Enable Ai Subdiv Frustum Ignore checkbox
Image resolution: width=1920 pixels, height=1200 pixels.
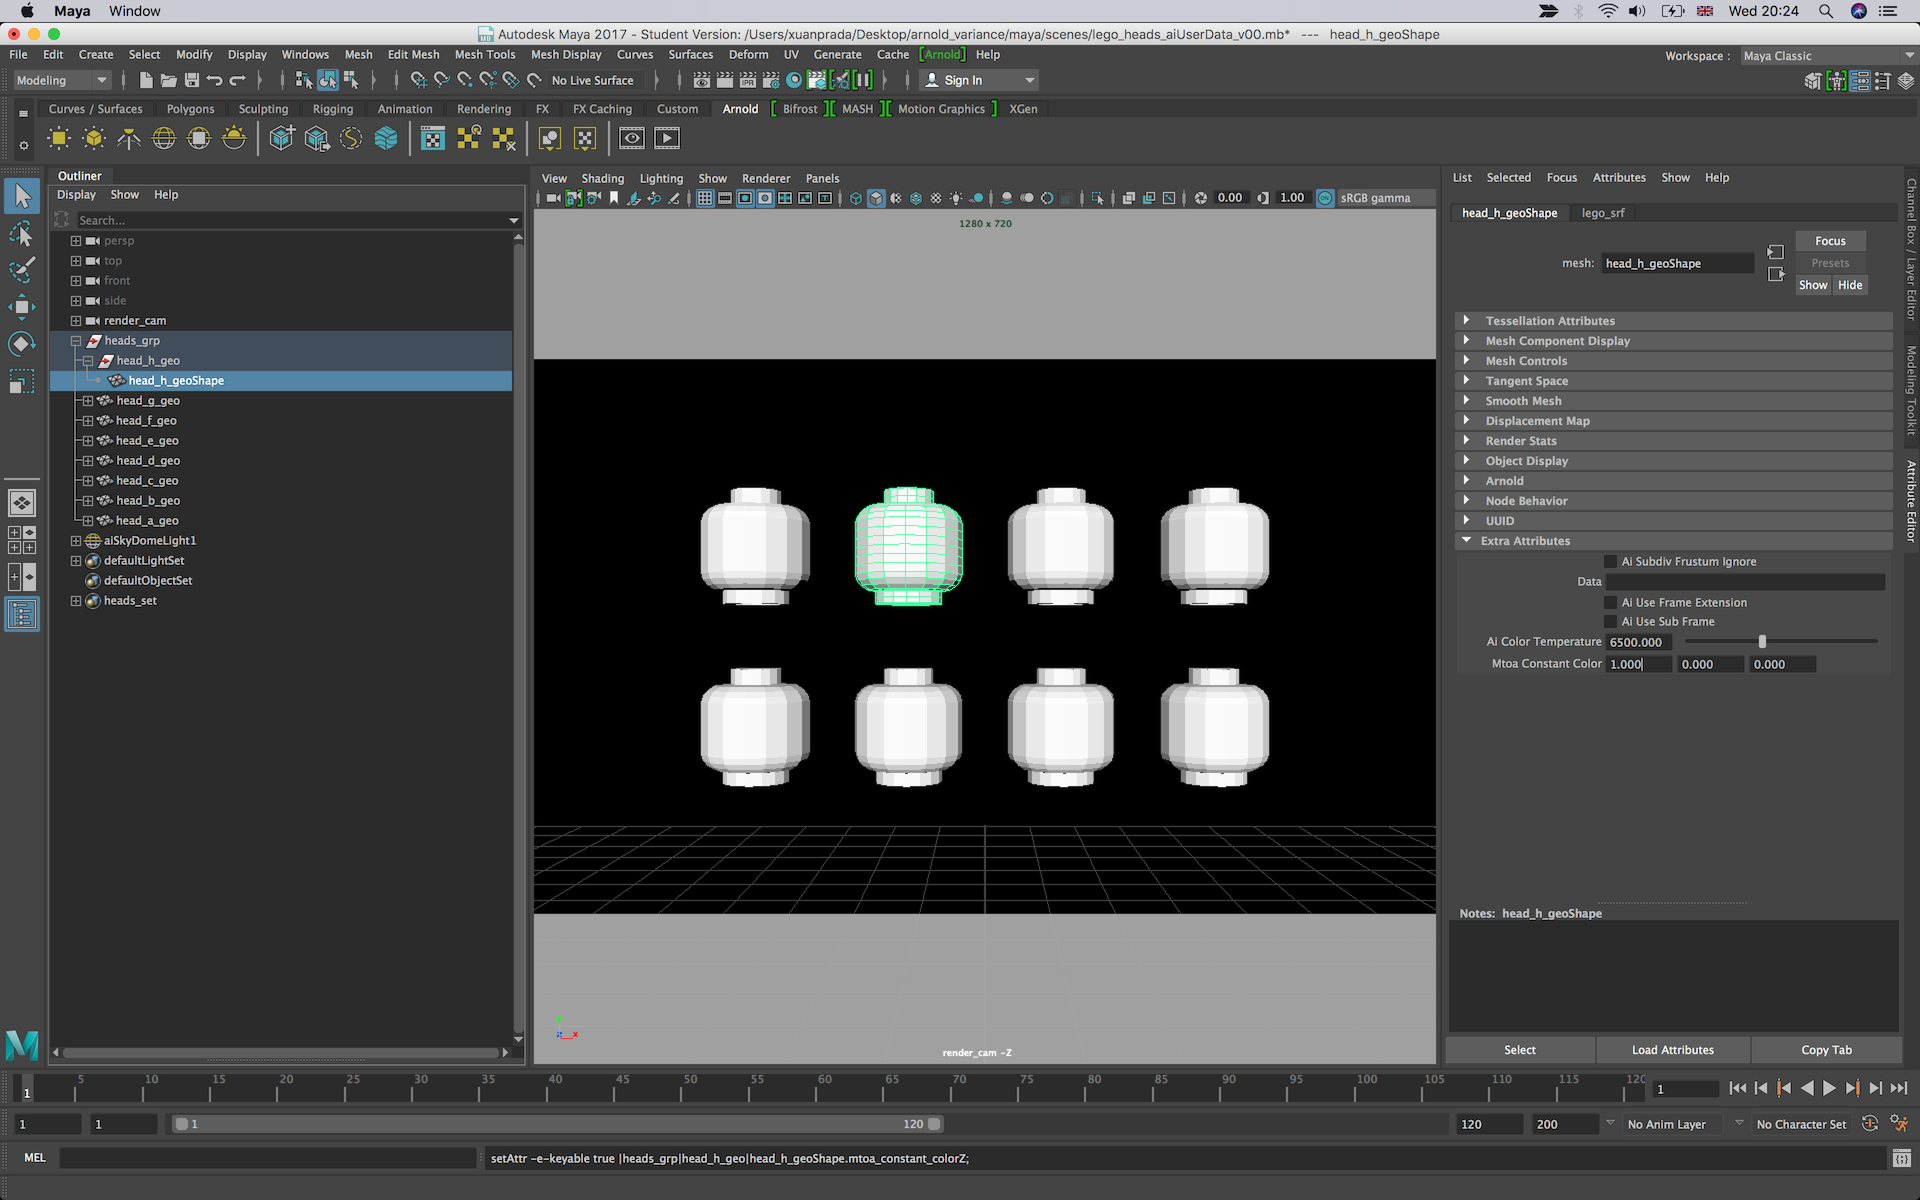(x=1610, y=562)
